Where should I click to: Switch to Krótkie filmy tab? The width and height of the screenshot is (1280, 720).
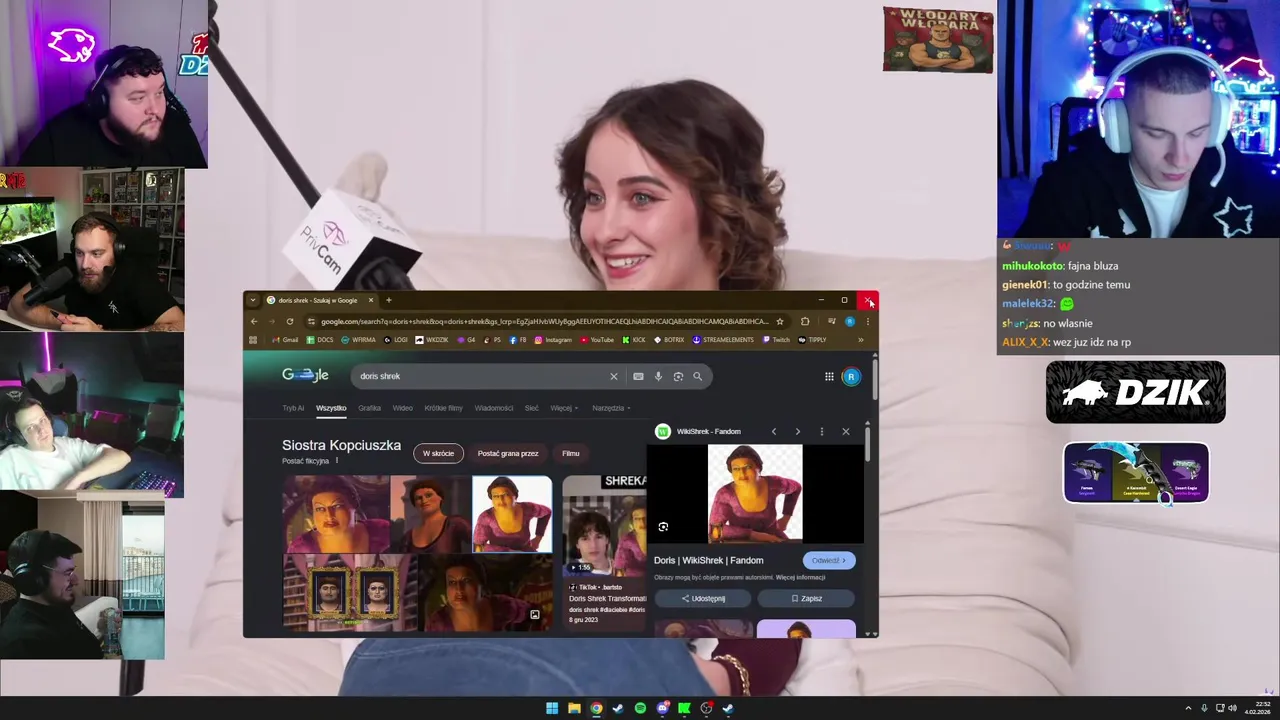(x=443, y=408)
